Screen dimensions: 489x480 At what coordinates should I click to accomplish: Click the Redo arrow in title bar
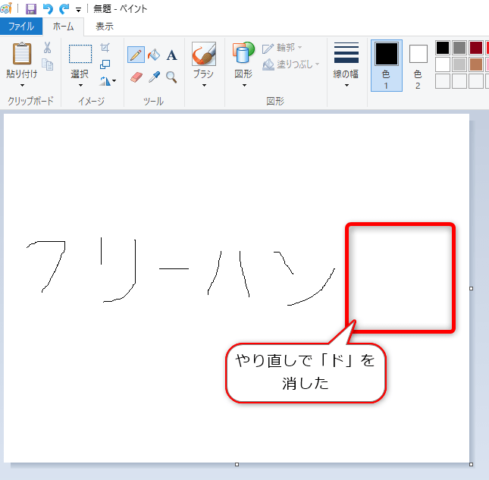[64, 9]
